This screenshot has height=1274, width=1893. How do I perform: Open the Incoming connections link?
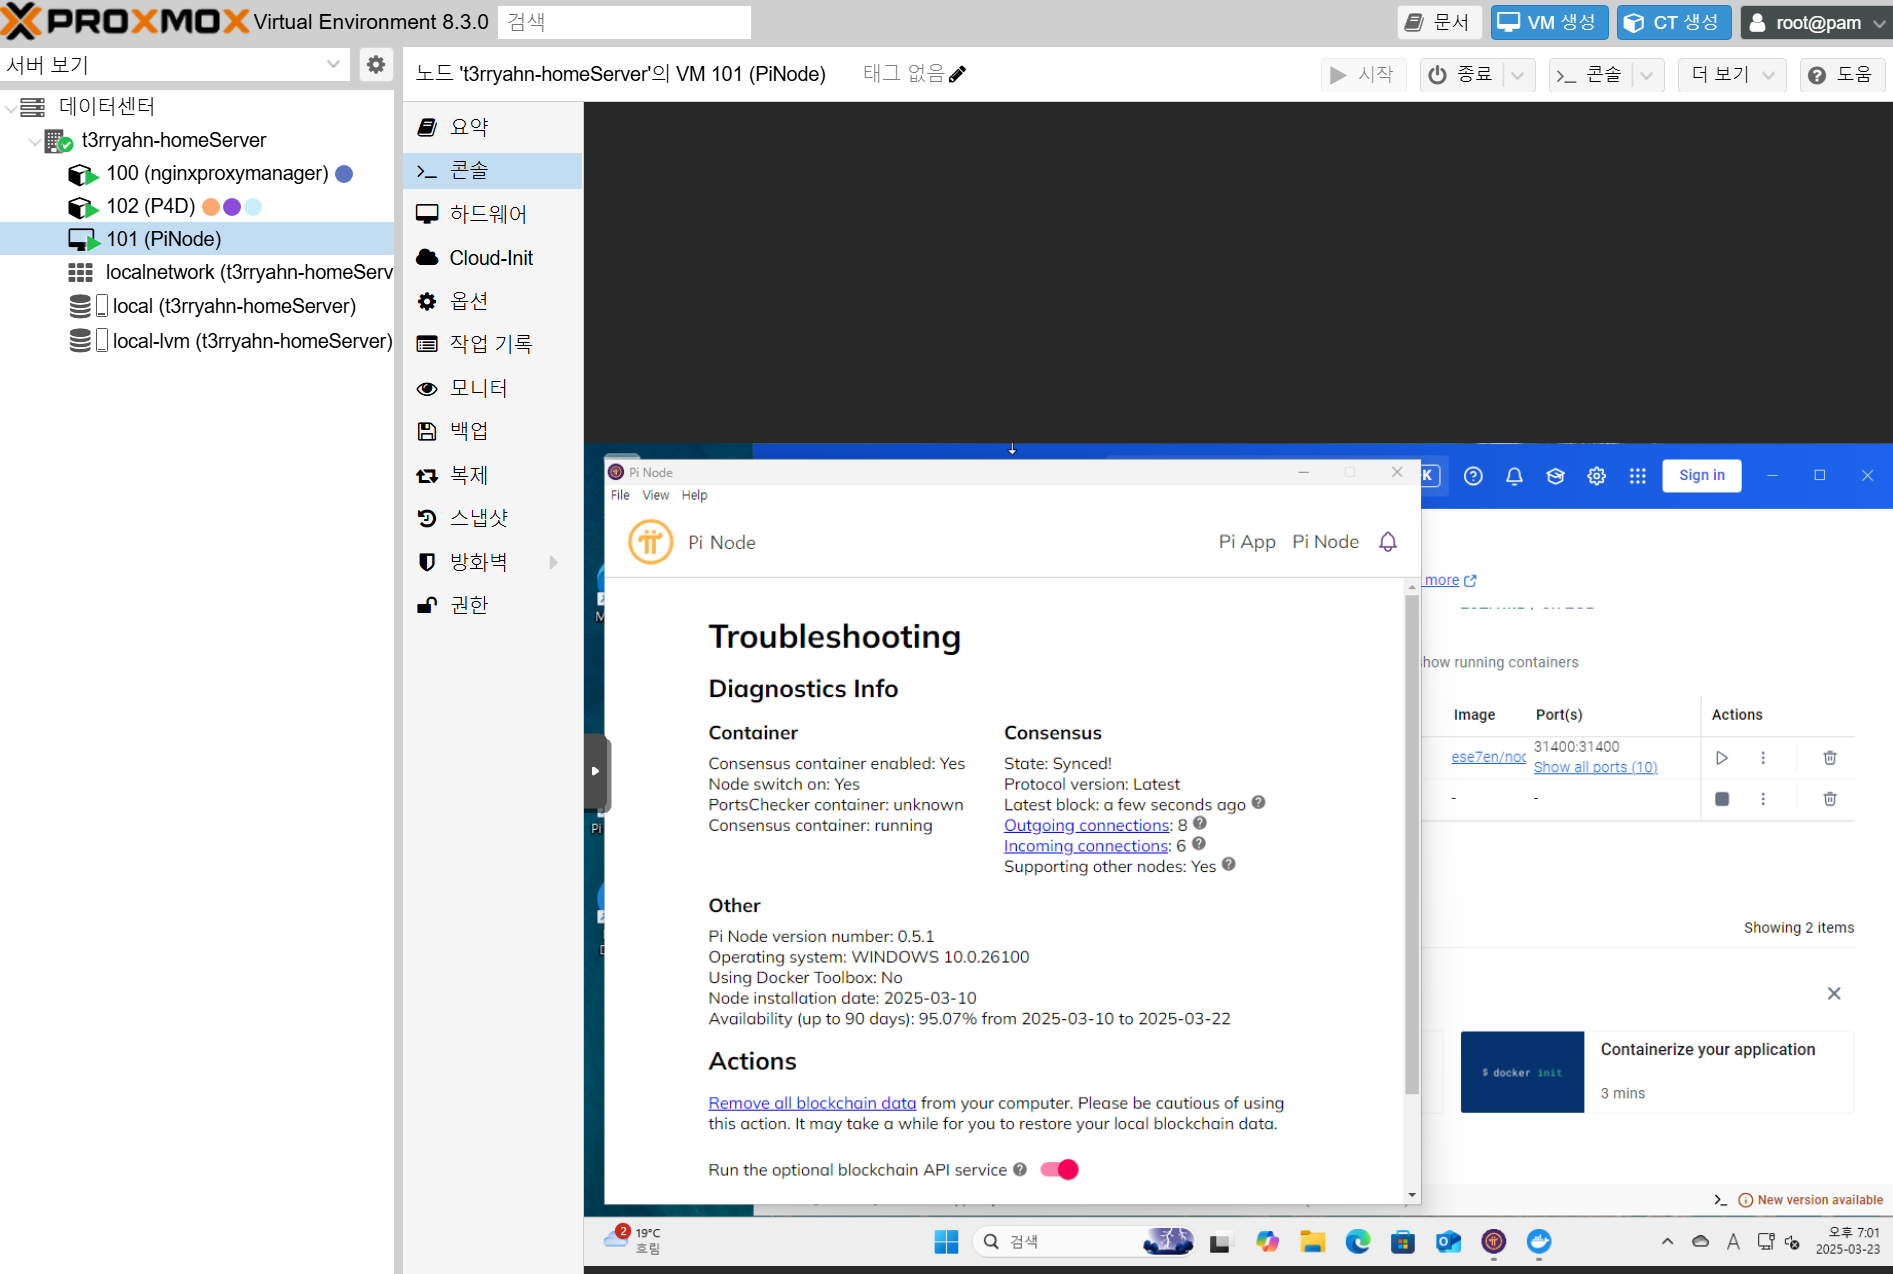(x=1085, y=846)
